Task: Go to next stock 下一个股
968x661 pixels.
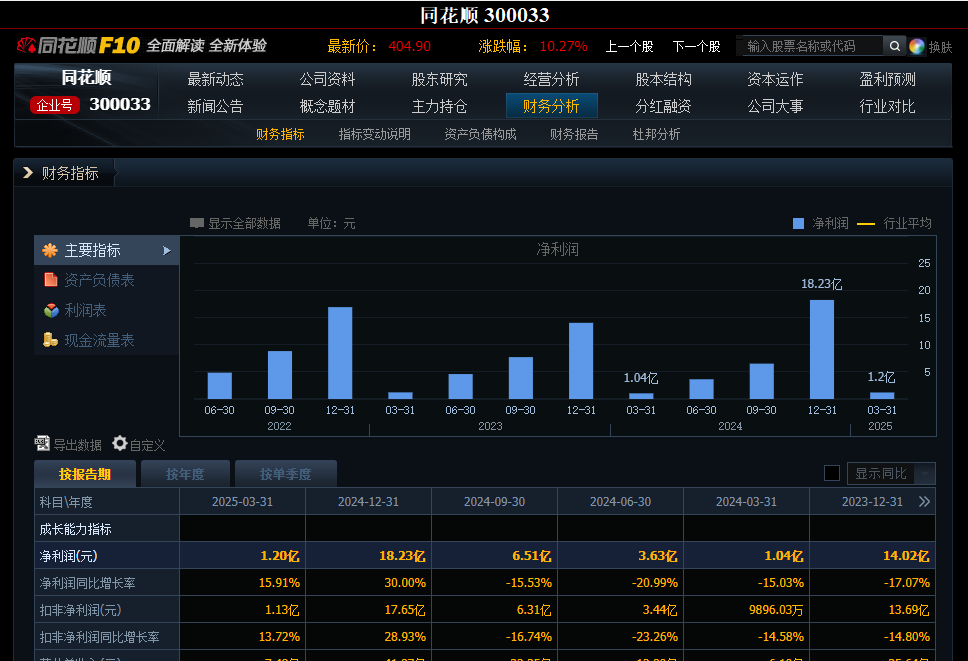Action: tap(696, 46)
